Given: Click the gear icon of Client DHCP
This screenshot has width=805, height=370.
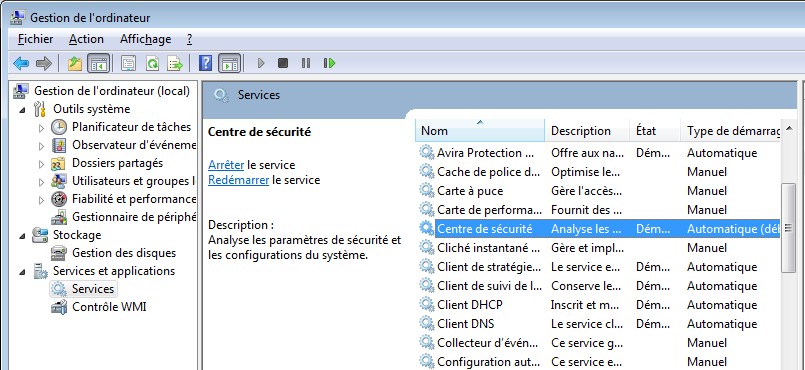Looking at the screenshot, I should pyautogui.click(x=427, y=304).
